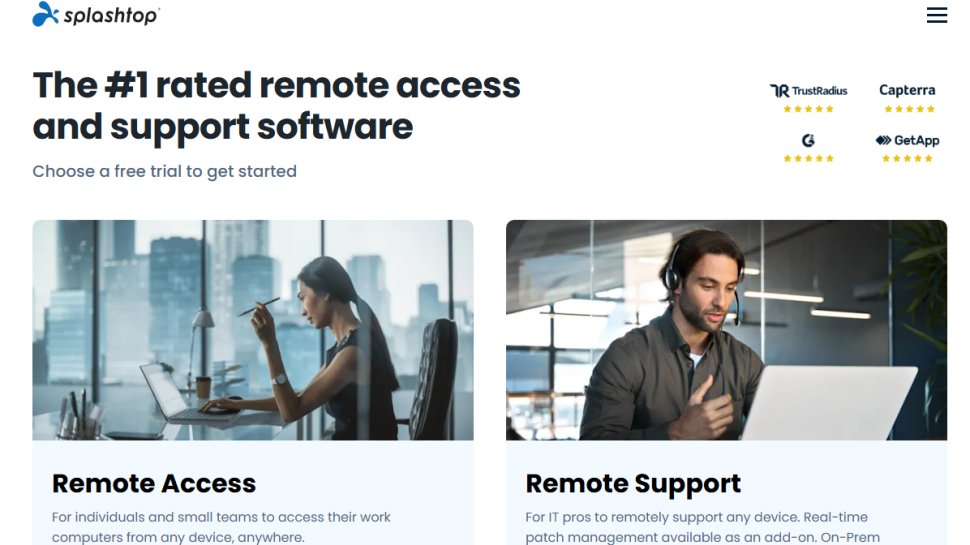Open the hamburger menu icon

(x=937, y=15)
